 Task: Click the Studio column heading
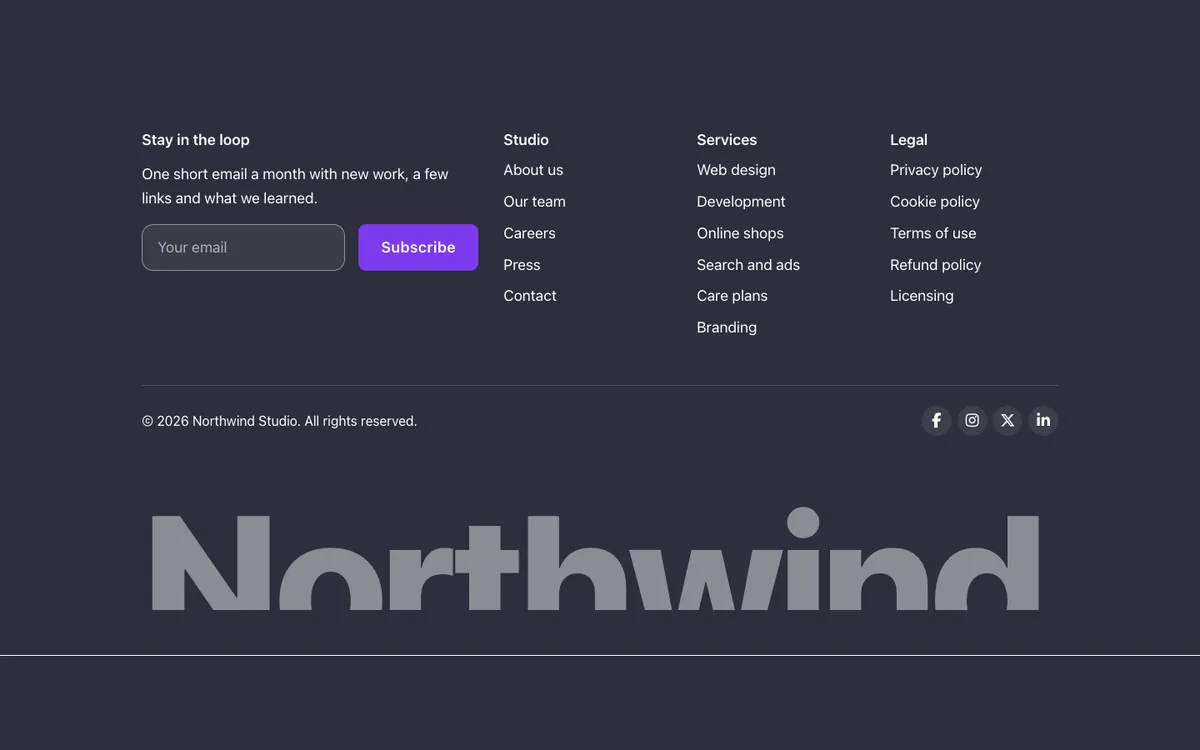[526, 140]
